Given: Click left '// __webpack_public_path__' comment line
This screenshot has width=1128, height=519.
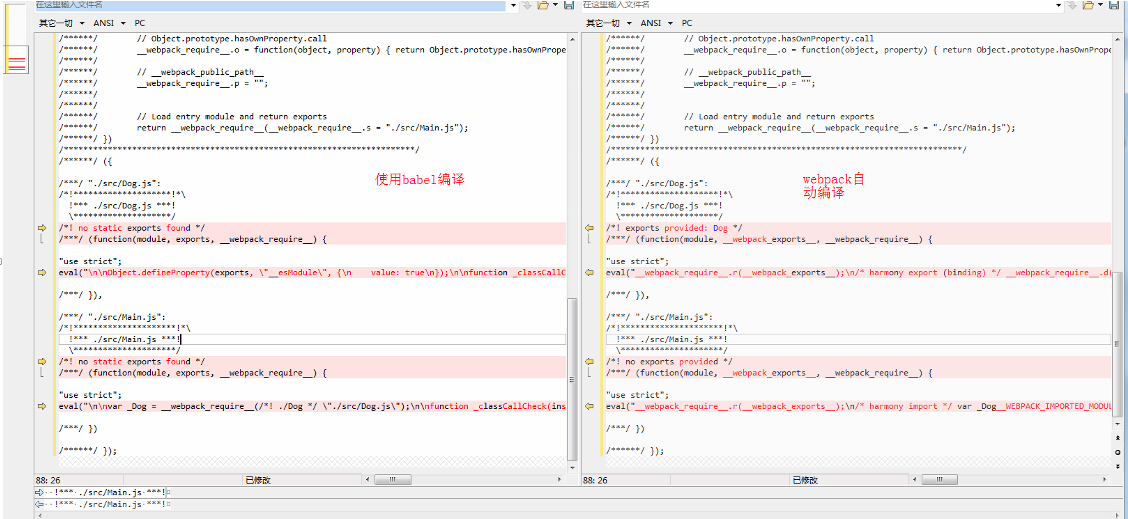Looking at the screenshot, I should 200,72.
